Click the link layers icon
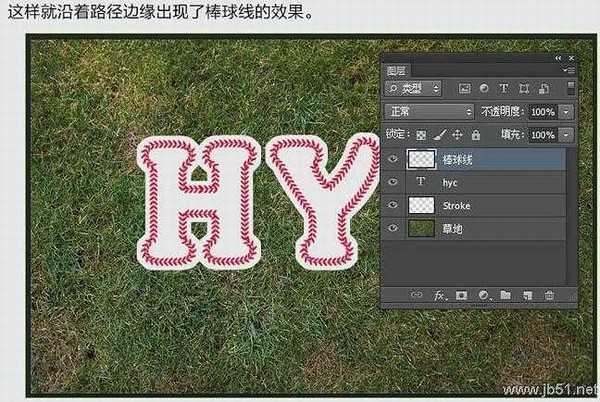Image resolution: width=600 pixels, height=402 pixels. point(417,295)
